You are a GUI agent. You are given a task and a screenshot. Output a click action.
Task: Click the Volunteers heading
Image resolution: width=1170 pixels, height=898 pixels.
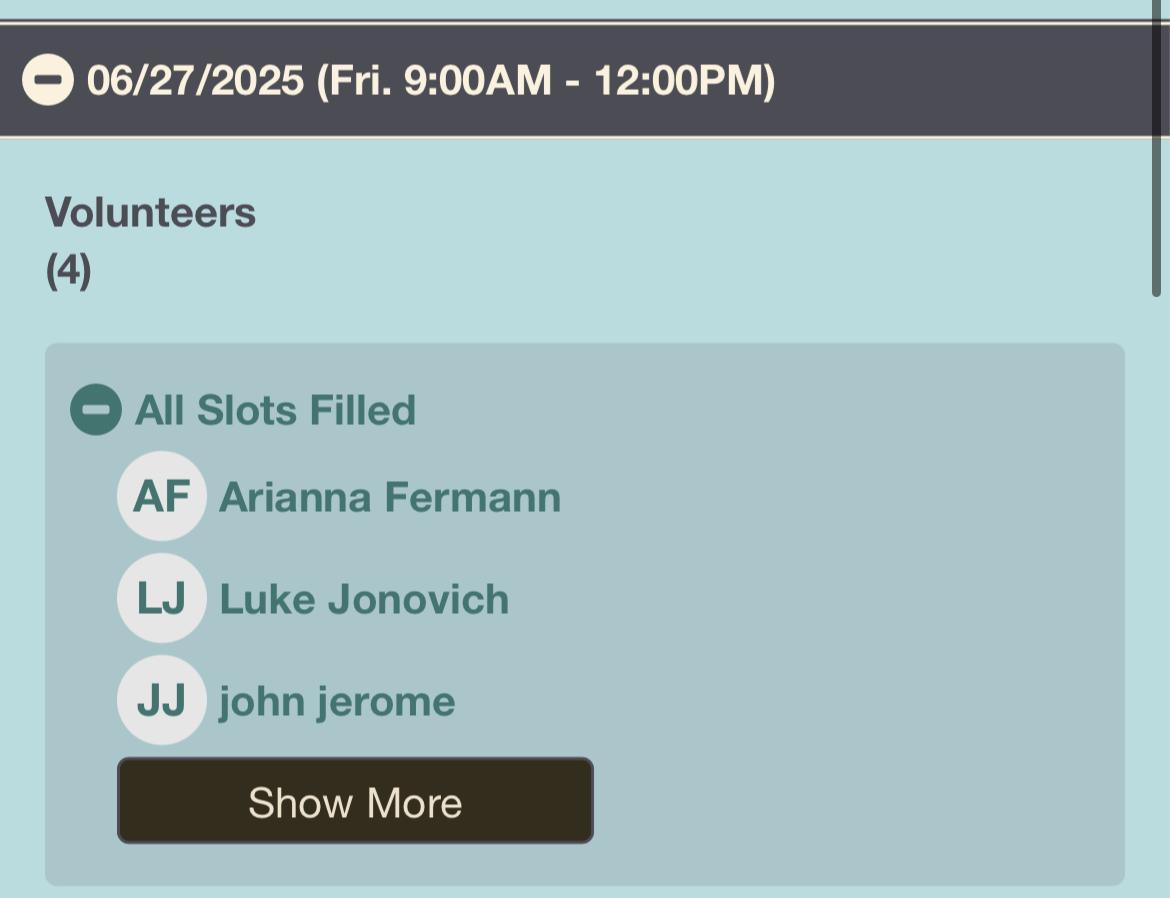150,212
